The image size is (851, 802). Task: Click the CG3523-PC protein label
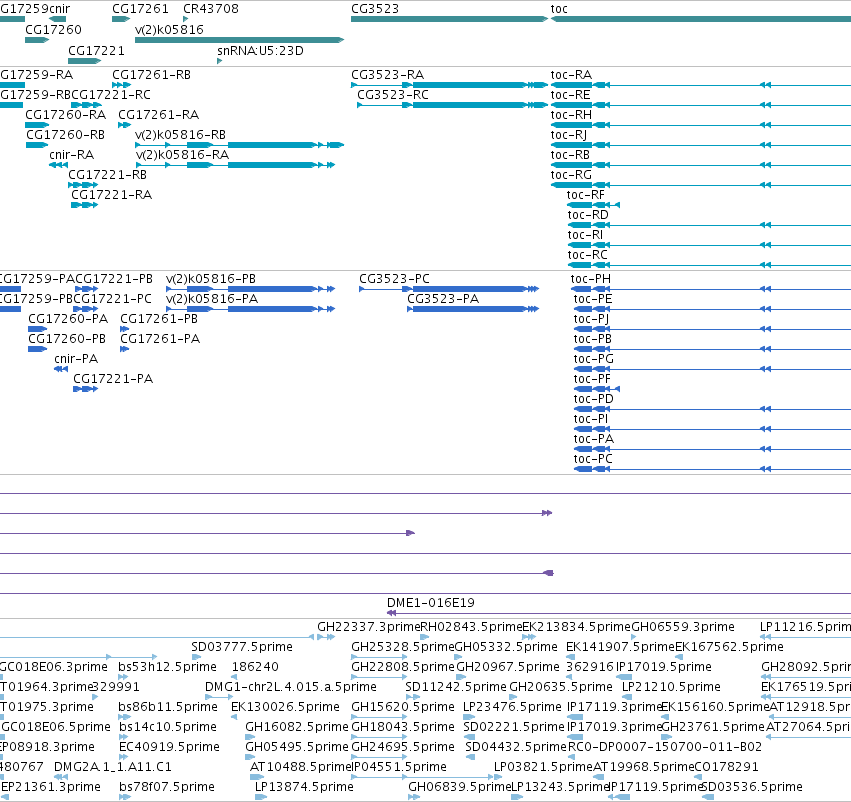click(395, 278)
